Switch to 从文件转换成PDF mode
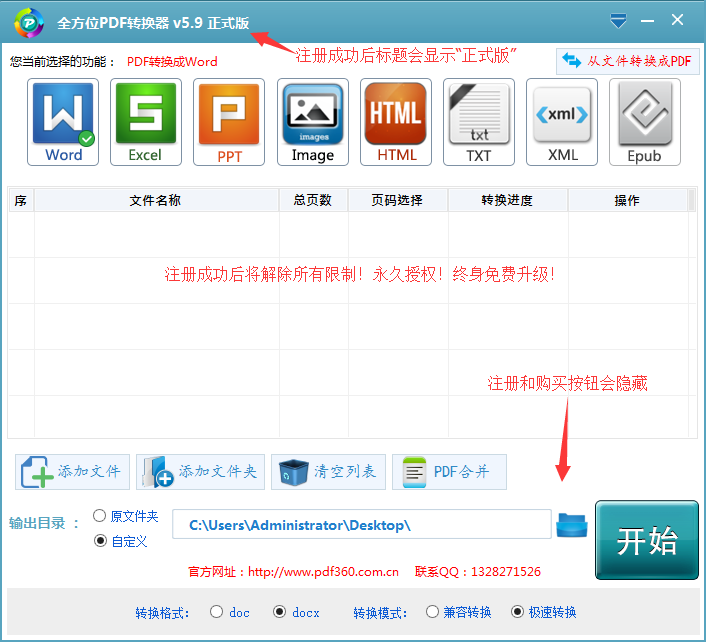Screen dimensions: 706x642 tap(628, 61)
